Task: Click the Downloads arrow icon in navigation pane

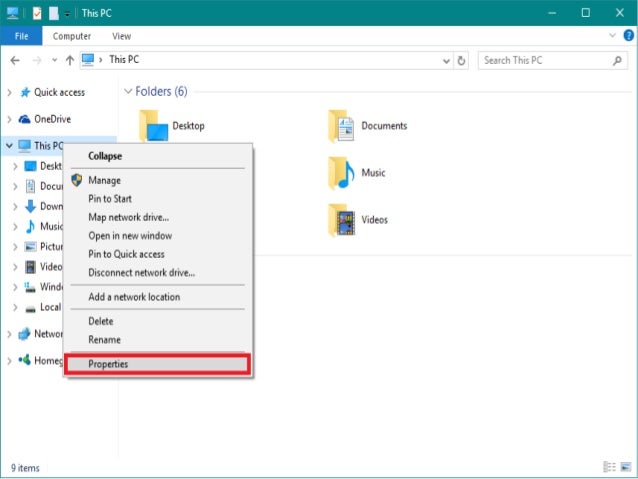Action: [31, 206]
